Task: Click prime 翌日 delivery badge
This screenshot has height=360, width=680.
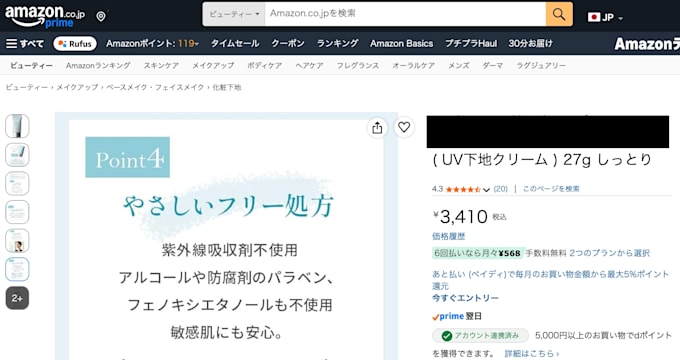Action: click(x=457, y=317)
